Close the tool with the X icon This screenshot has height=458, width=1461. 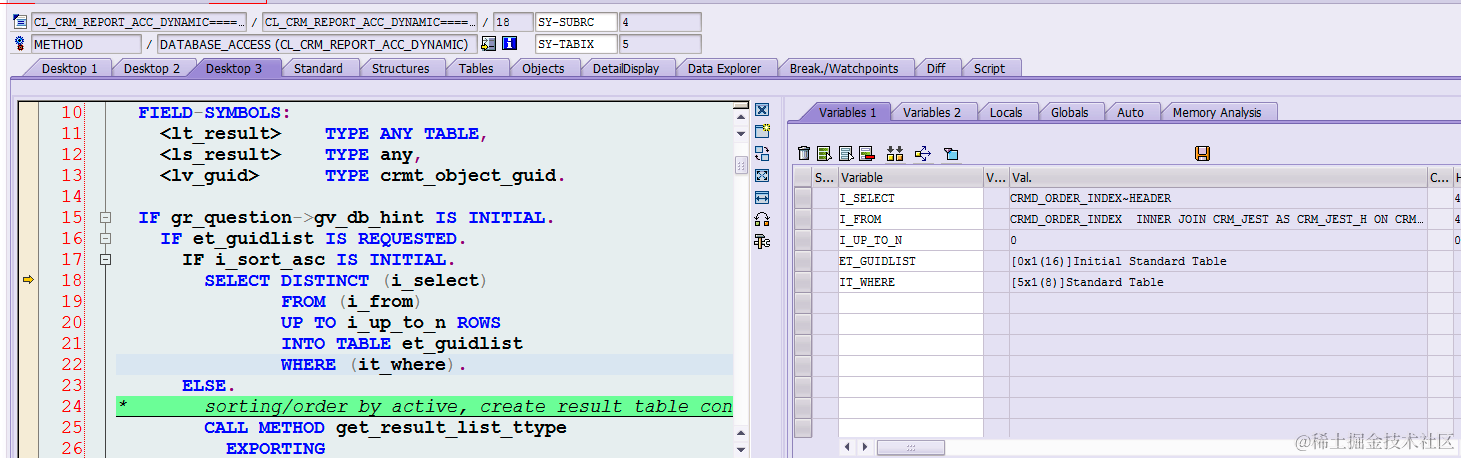pyautogui.click(x=762, y=110)
